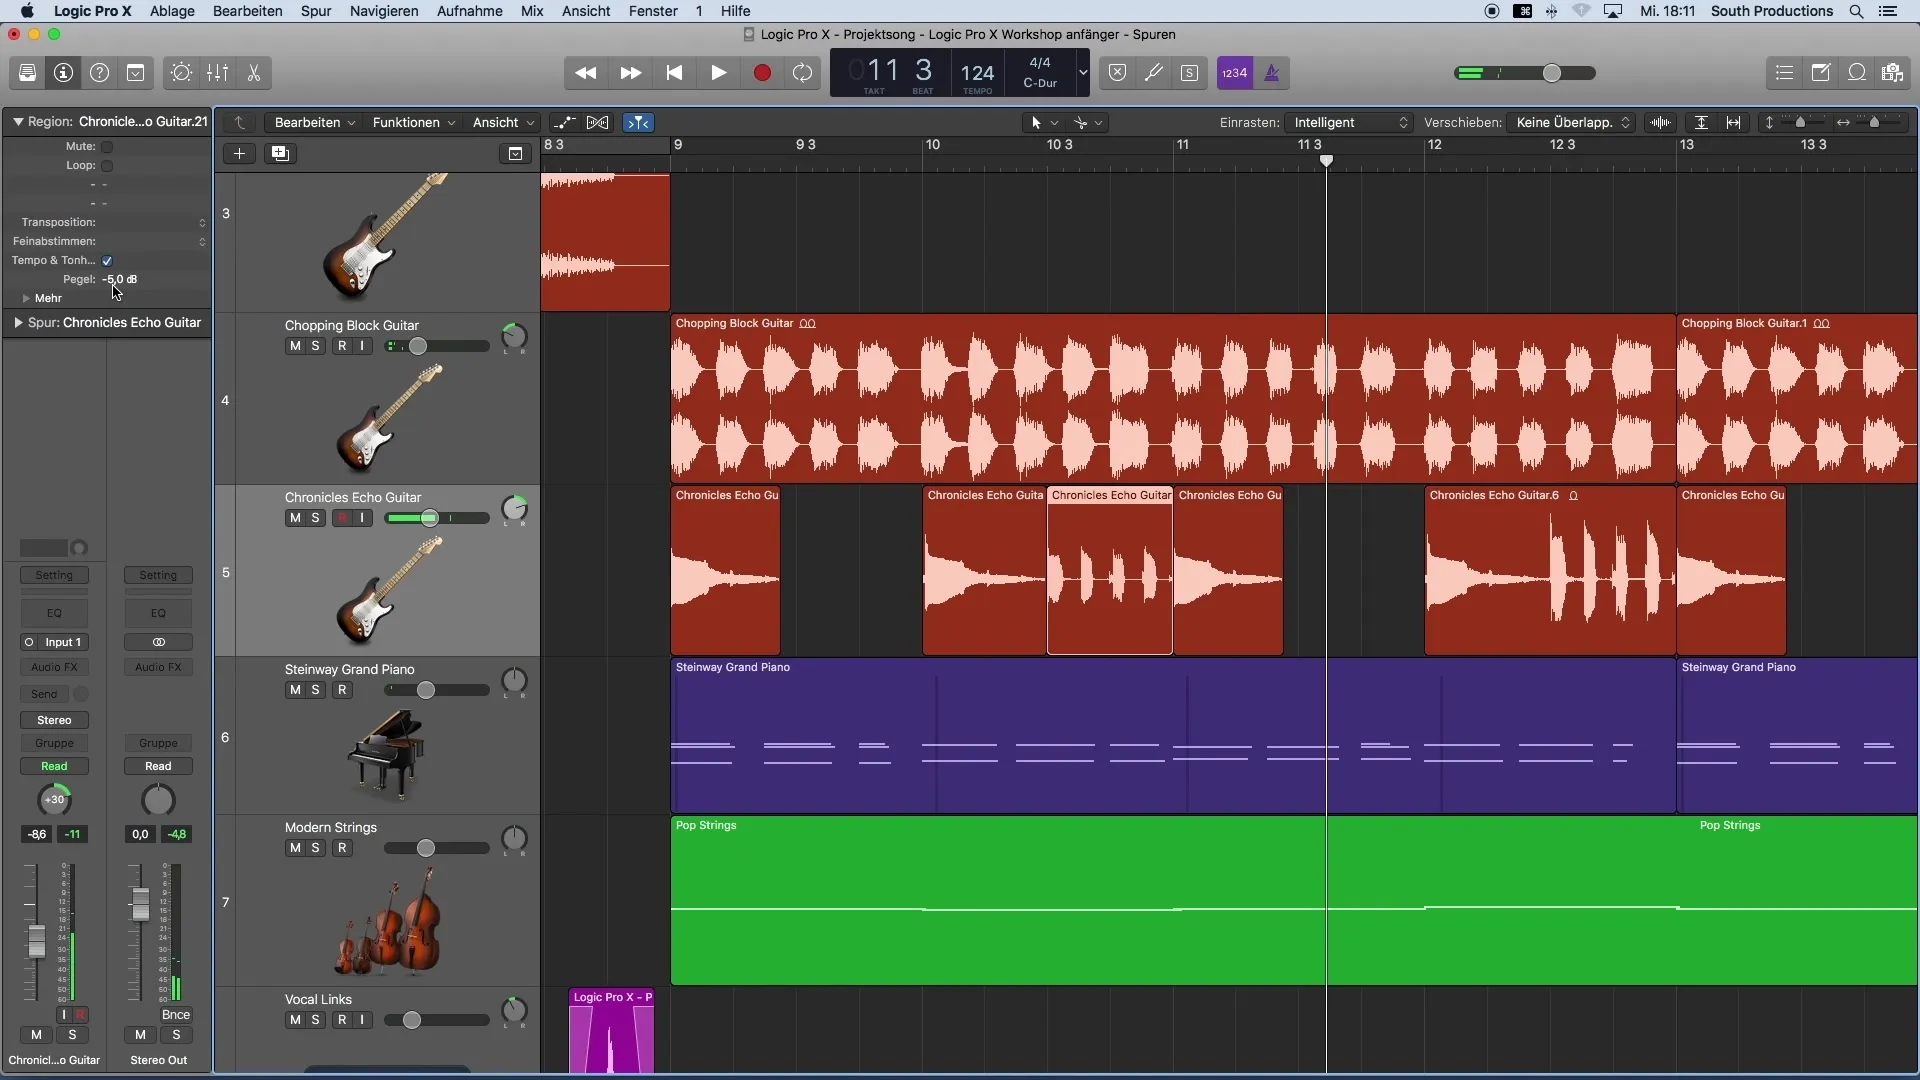This screenshot has width=1920, height=1080.
Task: Drag the Chronicles Echo Guitar volume fader
Action: pos(429,517)
